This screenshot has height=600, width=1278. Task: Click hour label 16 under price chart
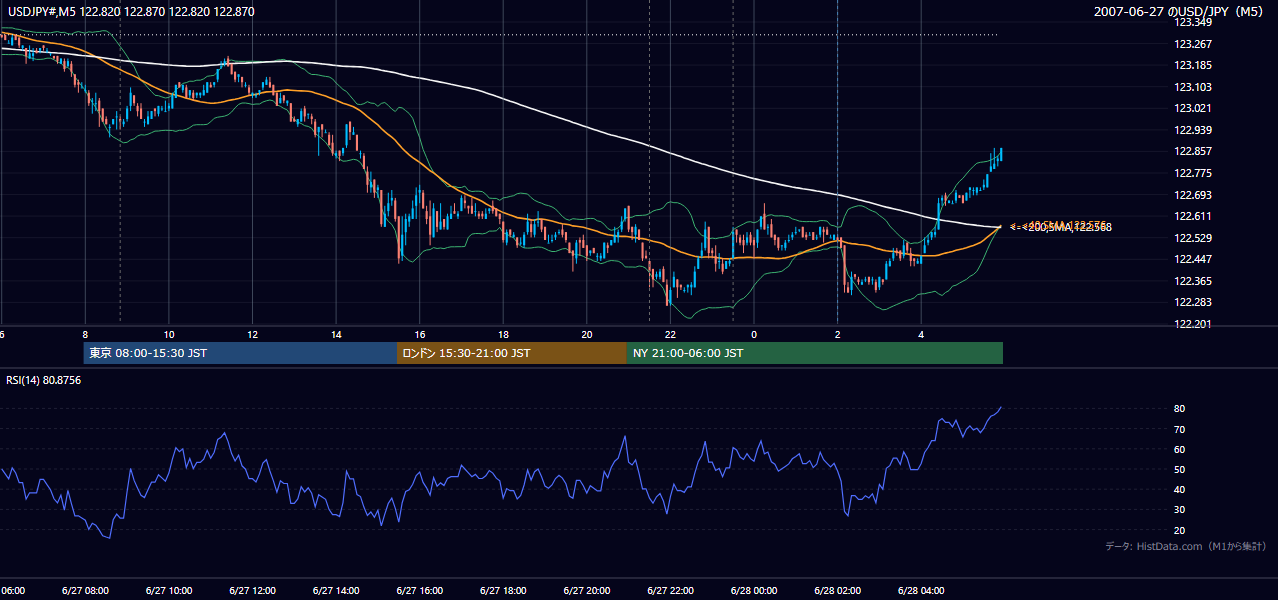420,334
